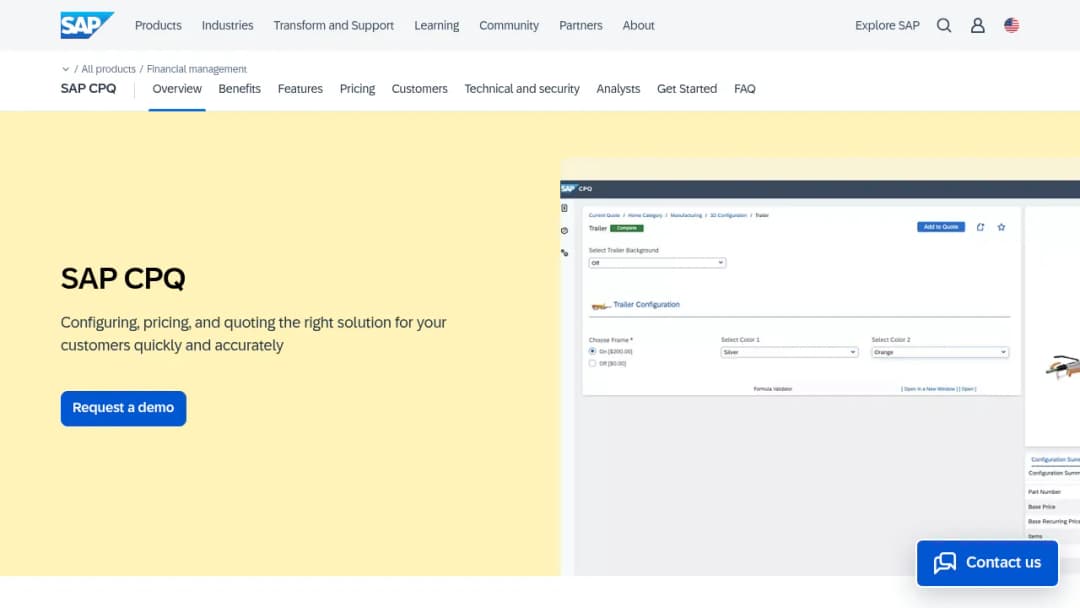Open the Select Color 1 dropdown
1080x608 pixels.
click(789, 352)
